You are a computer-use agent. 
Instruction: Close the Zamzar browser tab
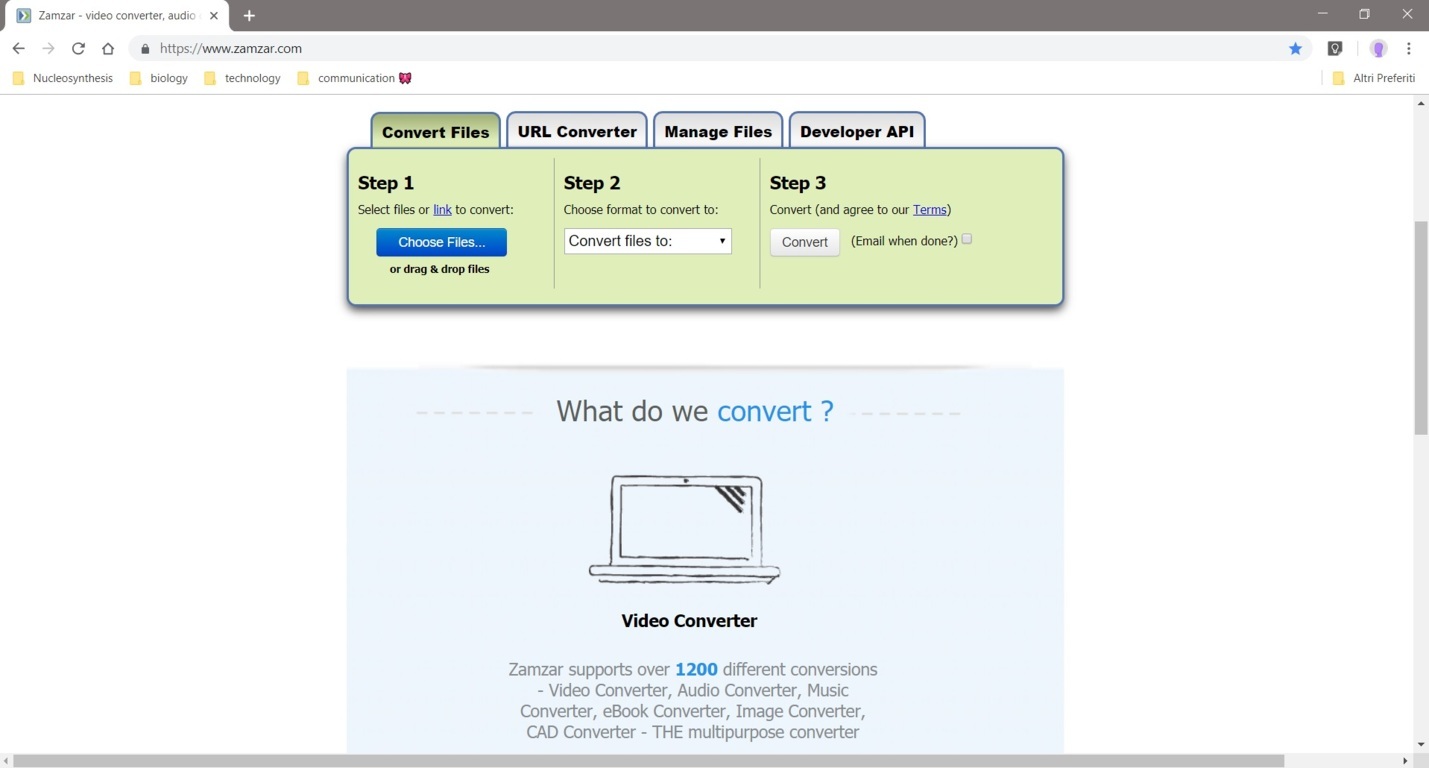tap(214, 16)
